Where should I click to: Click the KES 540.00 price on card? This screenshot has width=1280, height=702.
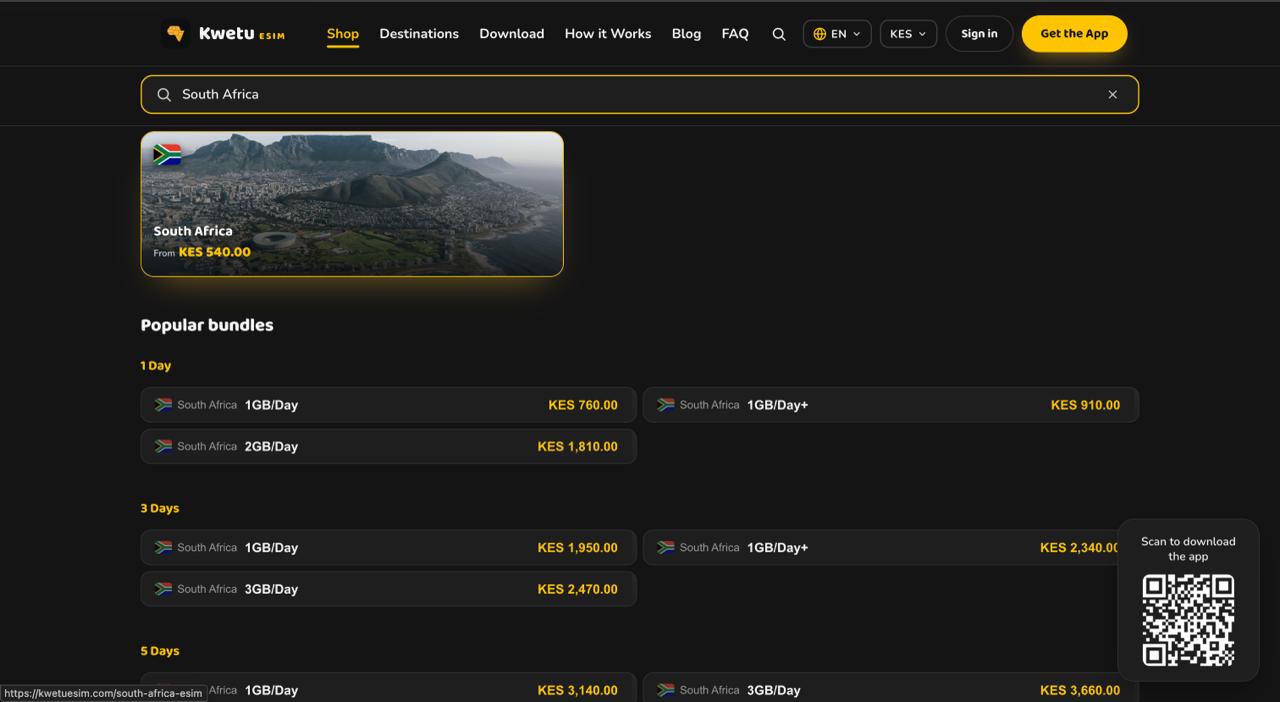coord(215,252)
